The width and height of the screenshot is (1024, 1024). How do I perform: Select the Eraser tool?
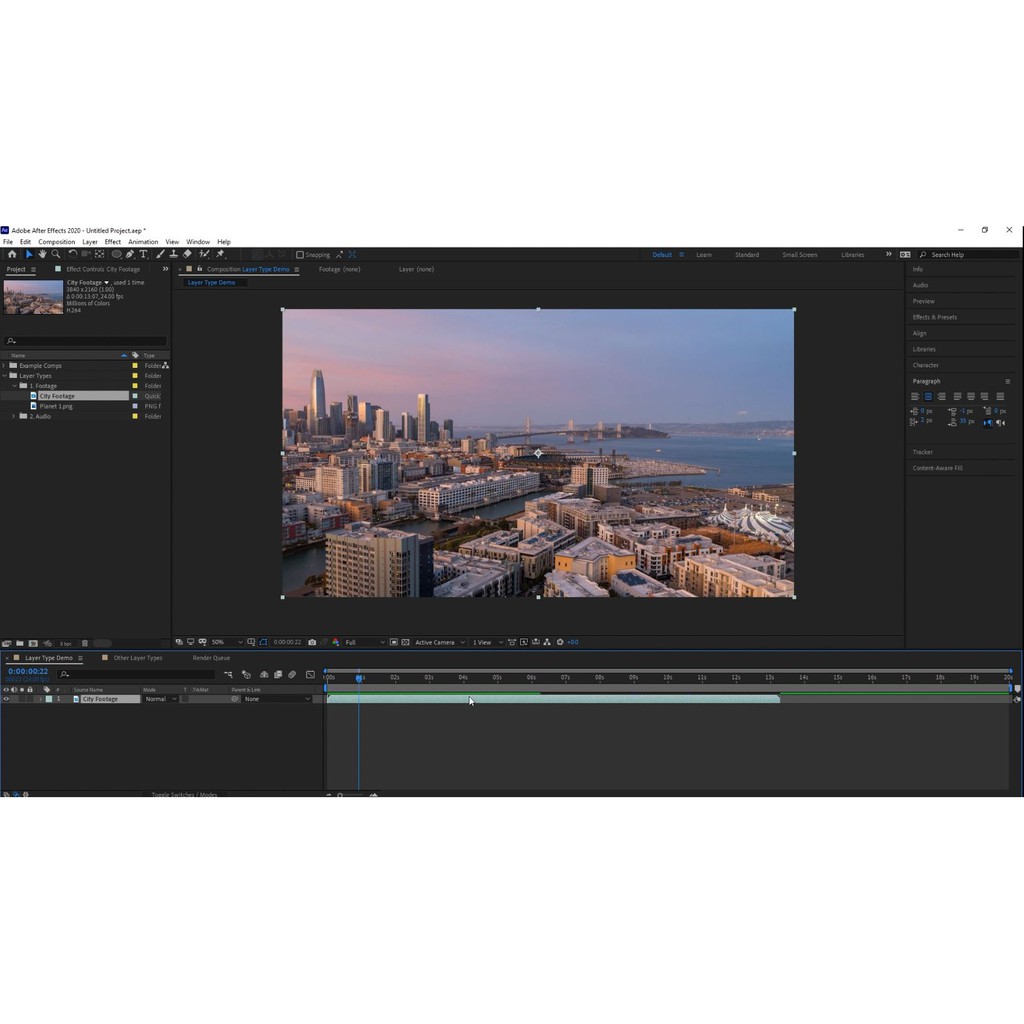click(x=187, y=254)
